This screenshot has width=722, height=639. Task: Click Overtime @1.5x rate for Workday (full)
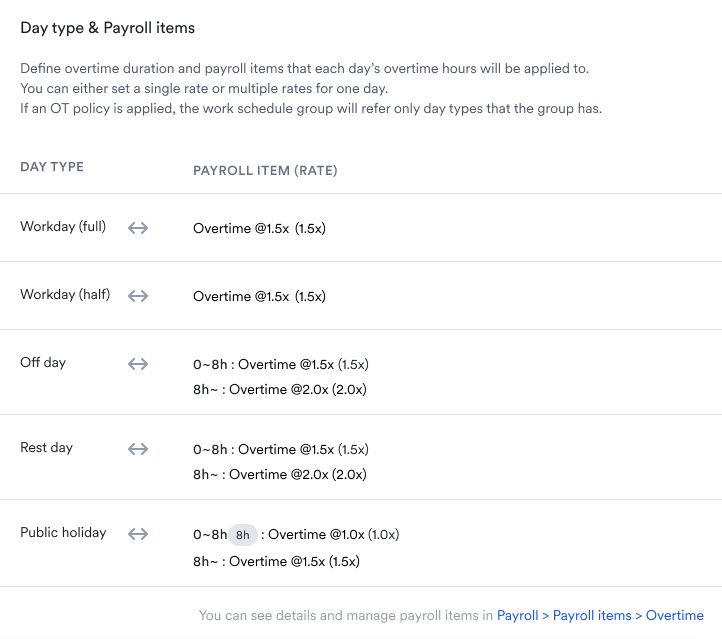pyautogui.click(x=259, y=228)
